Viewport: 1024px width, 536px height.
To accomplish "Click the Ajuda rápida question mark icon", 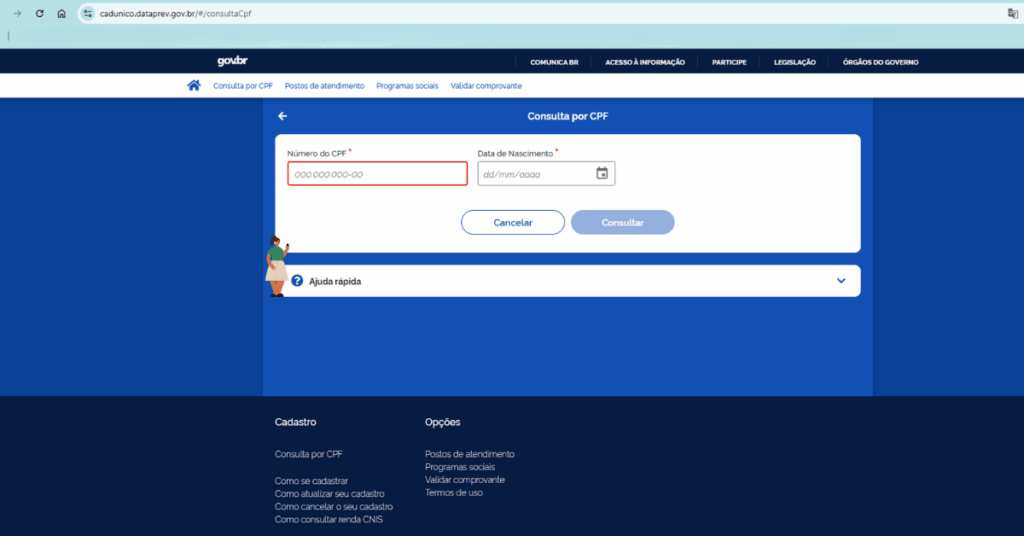I will pos(297,281).
